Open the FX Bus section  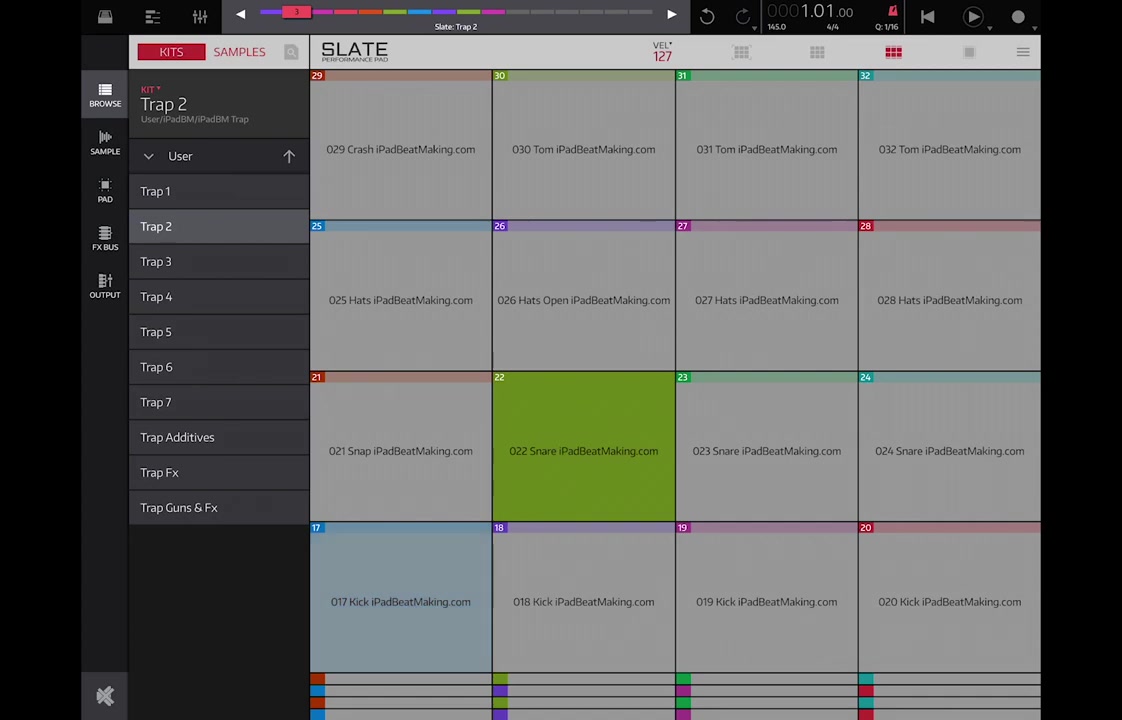point(105,238)
